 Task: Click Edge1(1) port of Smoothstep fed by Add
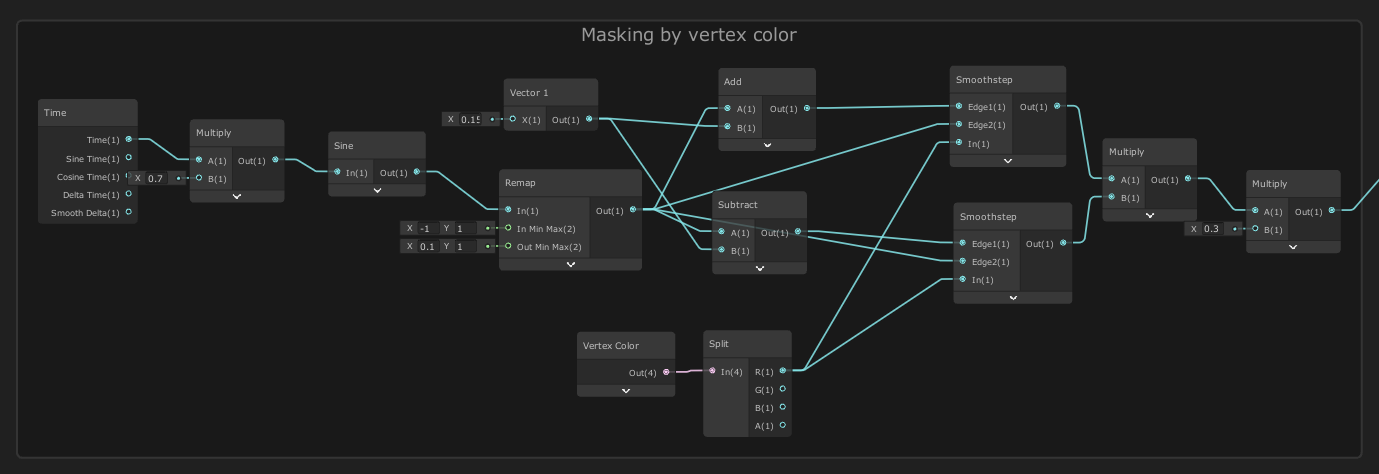point(958,106)
